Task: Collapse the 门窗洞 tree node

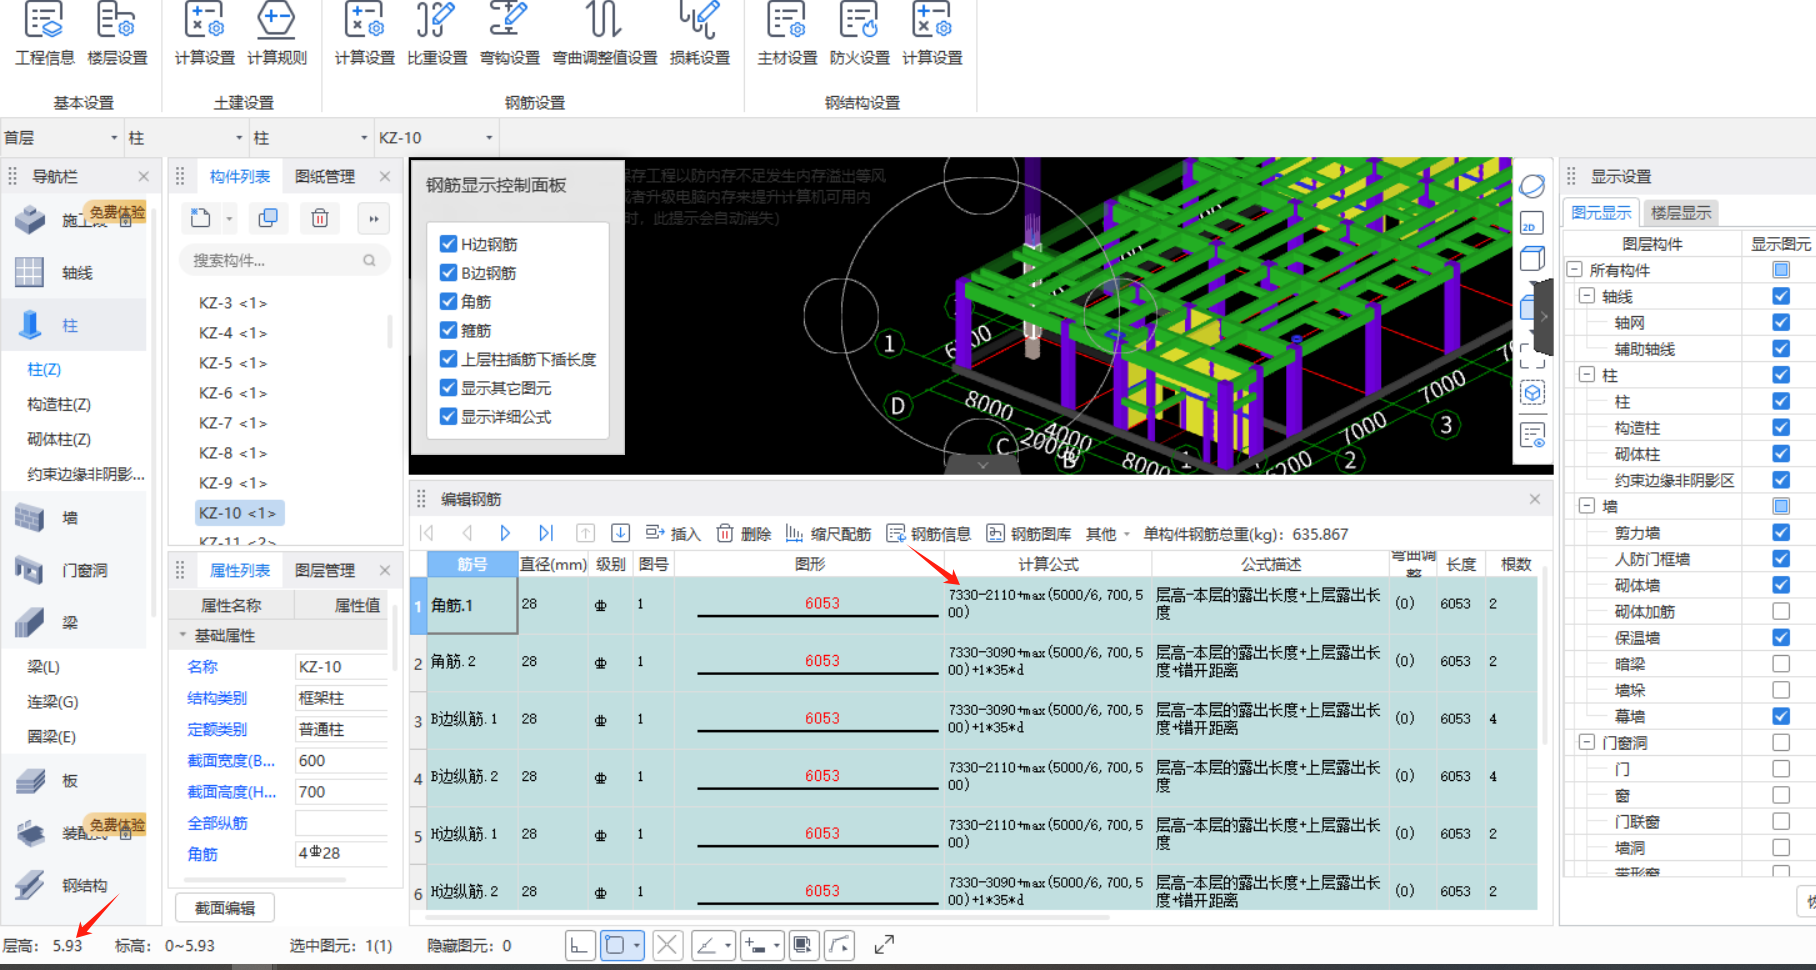Action: pos(1586,742)
